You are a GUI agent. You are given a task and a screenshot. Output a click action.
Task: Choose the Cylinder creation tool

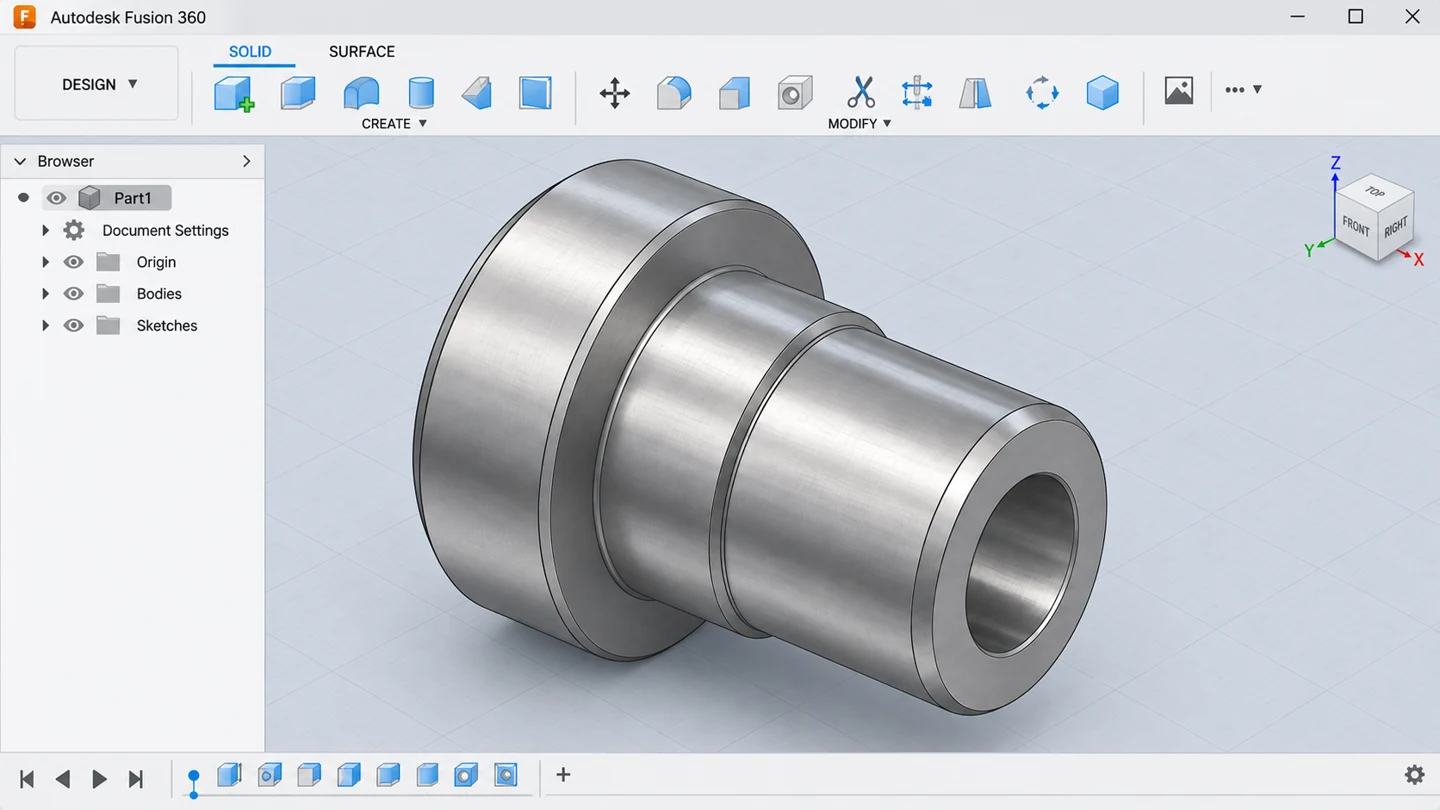[421, 93]
